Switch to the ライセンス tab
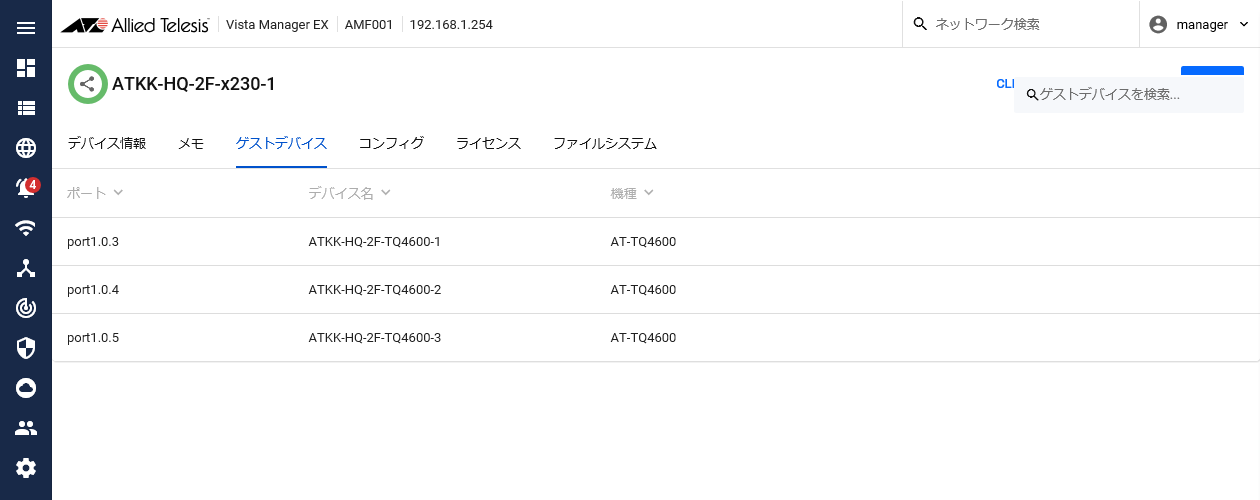 [x=488, y=144]
